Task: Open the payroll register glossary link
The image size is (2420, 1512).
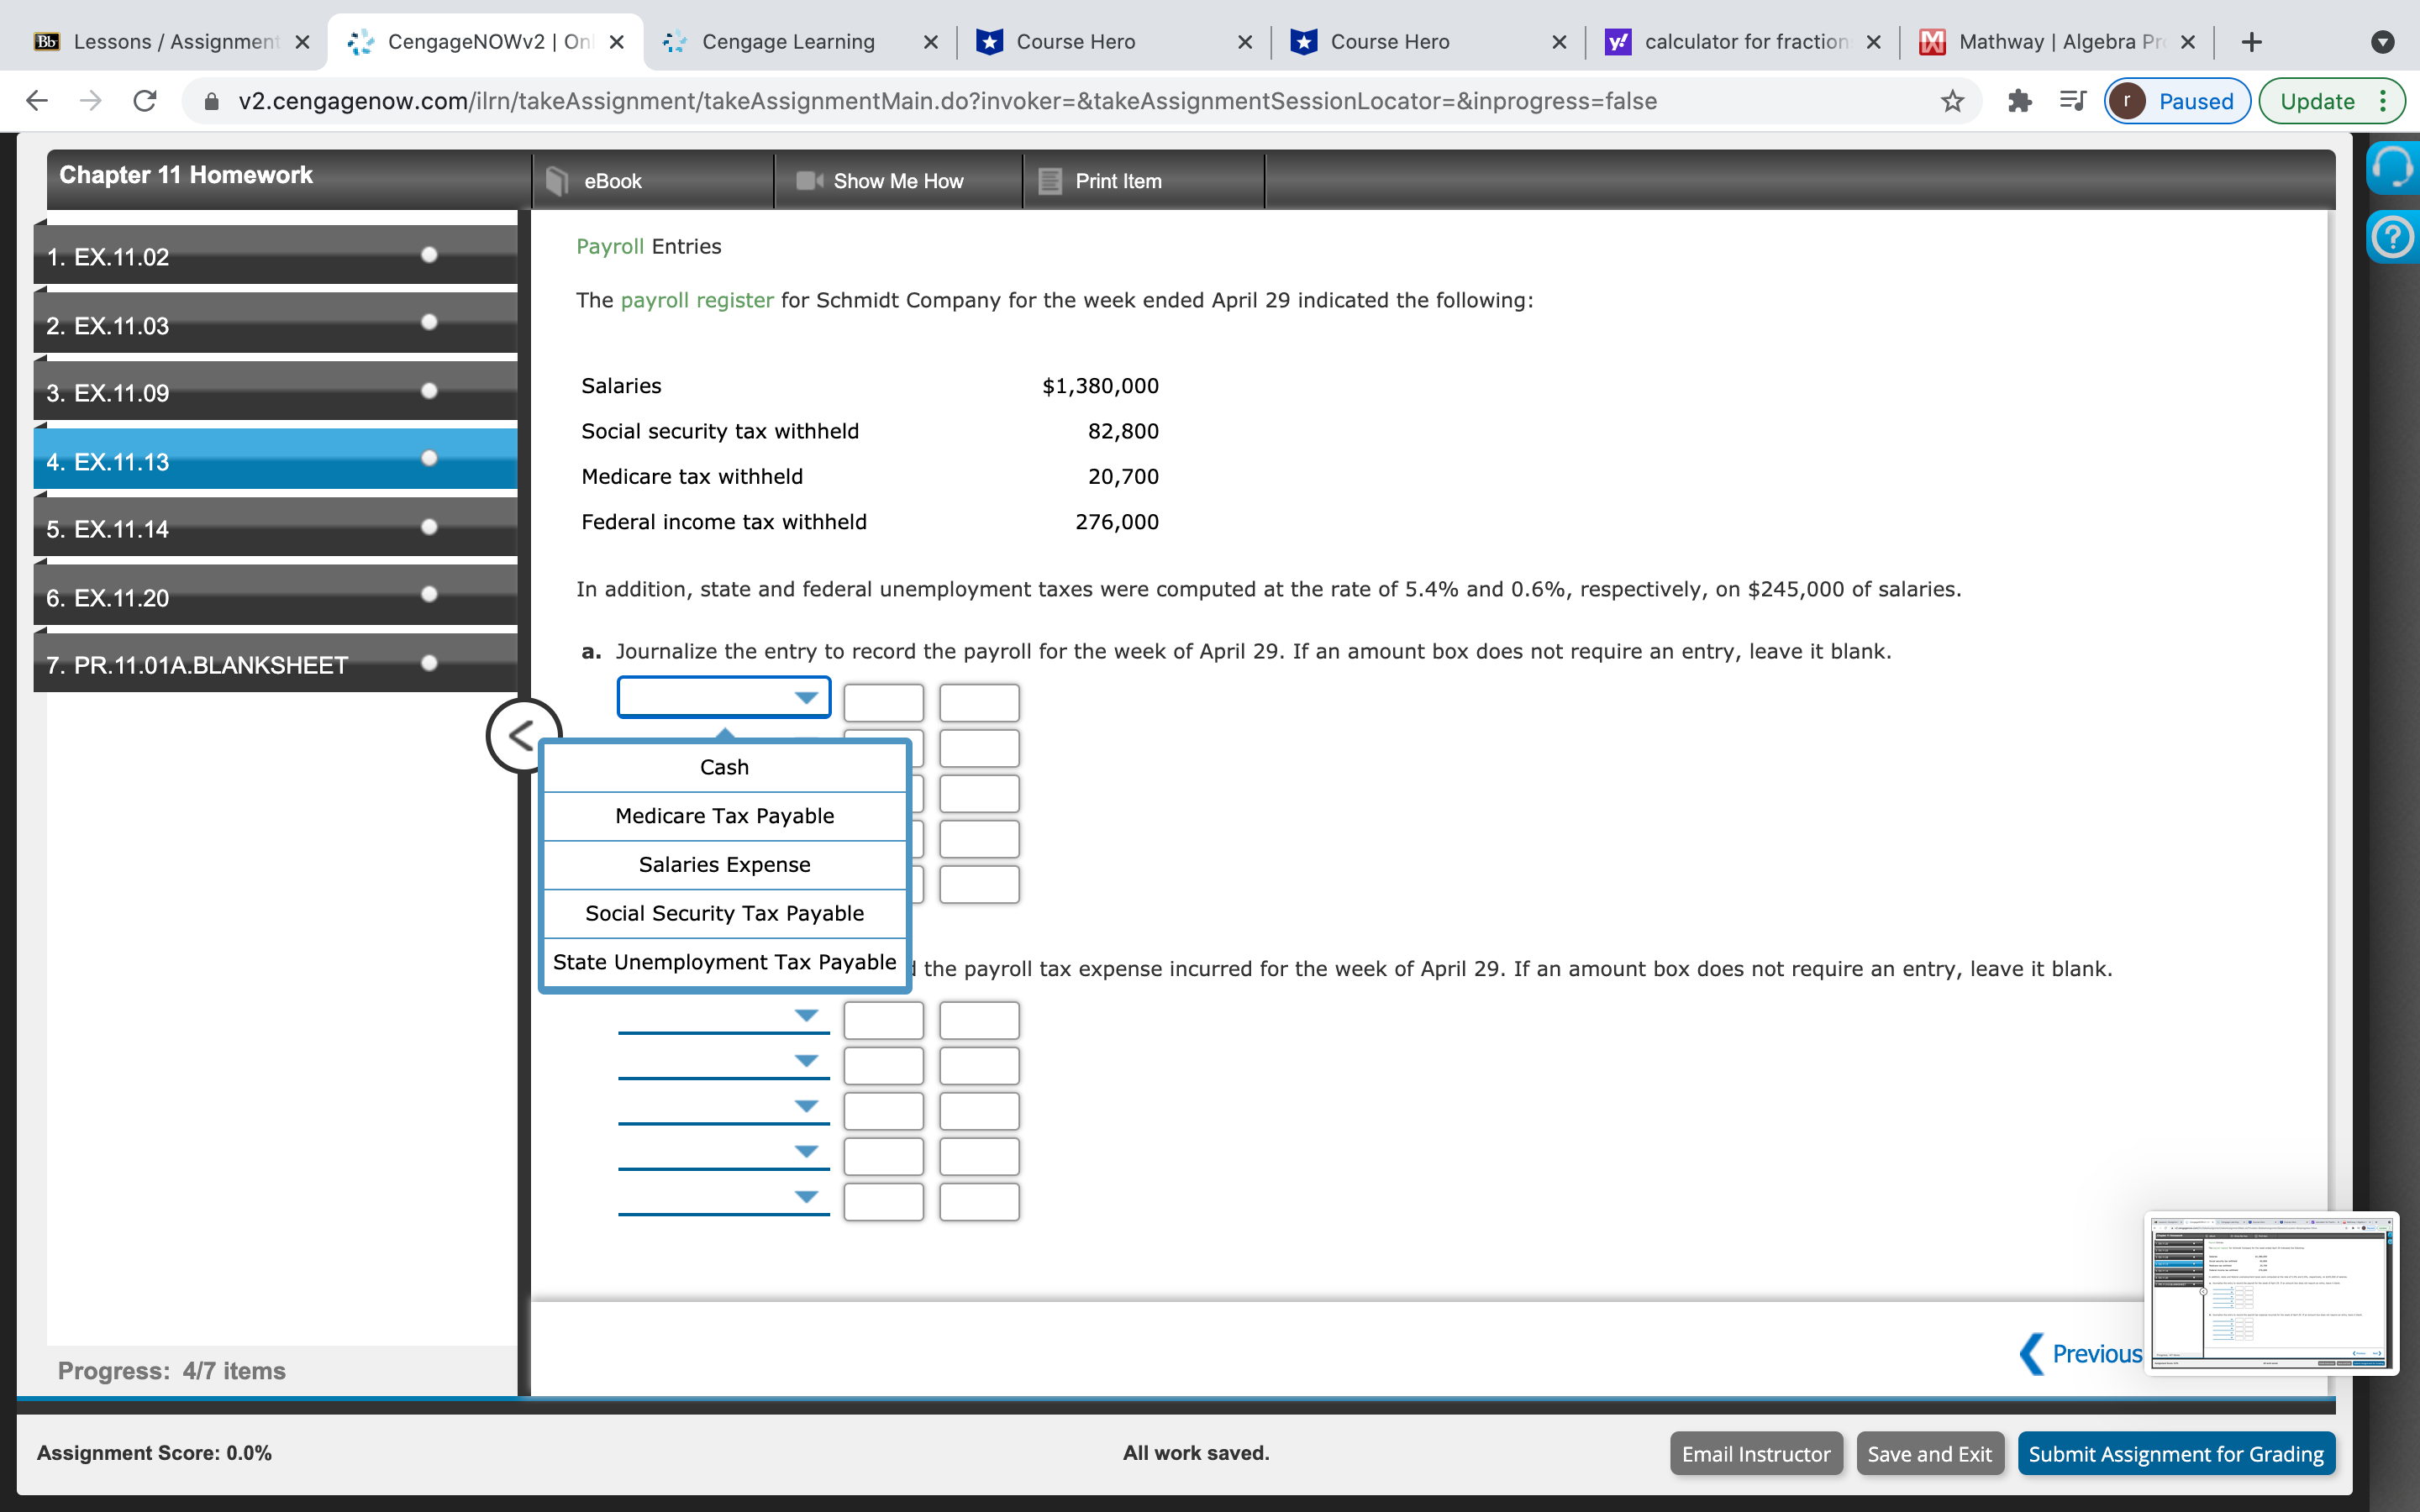Action: pyautogui.click(x=697, y=300)
